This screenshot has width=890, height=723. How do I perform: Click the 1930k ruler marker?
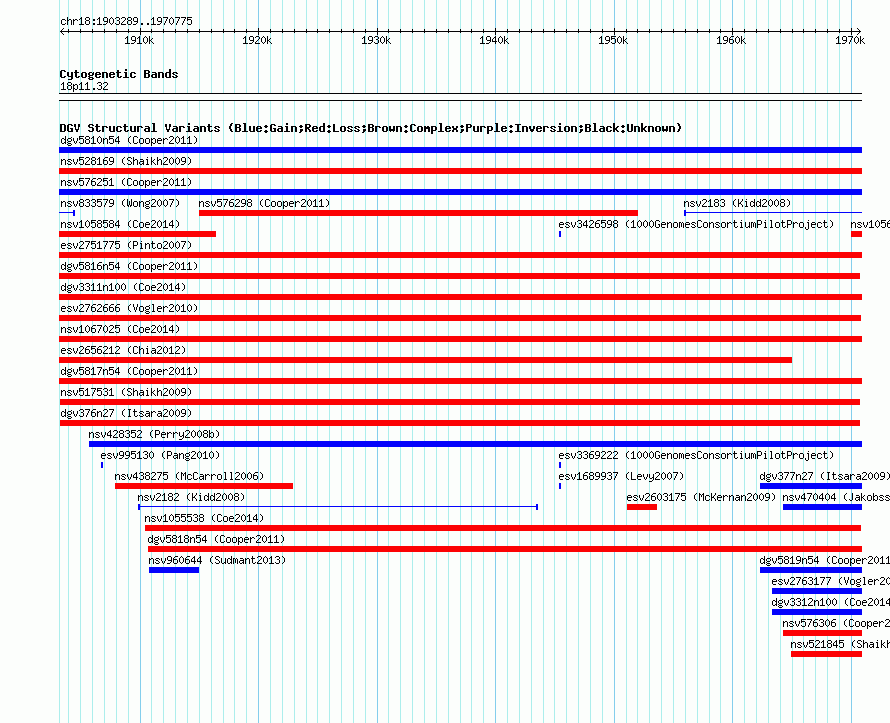click(376, 40)
